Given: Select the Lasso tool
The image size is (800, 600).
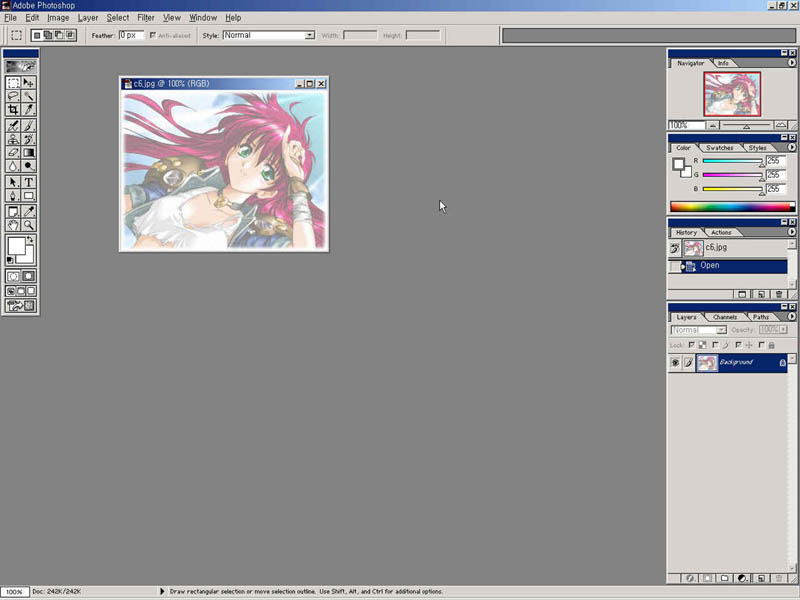Looking at the screenshot, I should pyautogui.click(x=13, y=96).
